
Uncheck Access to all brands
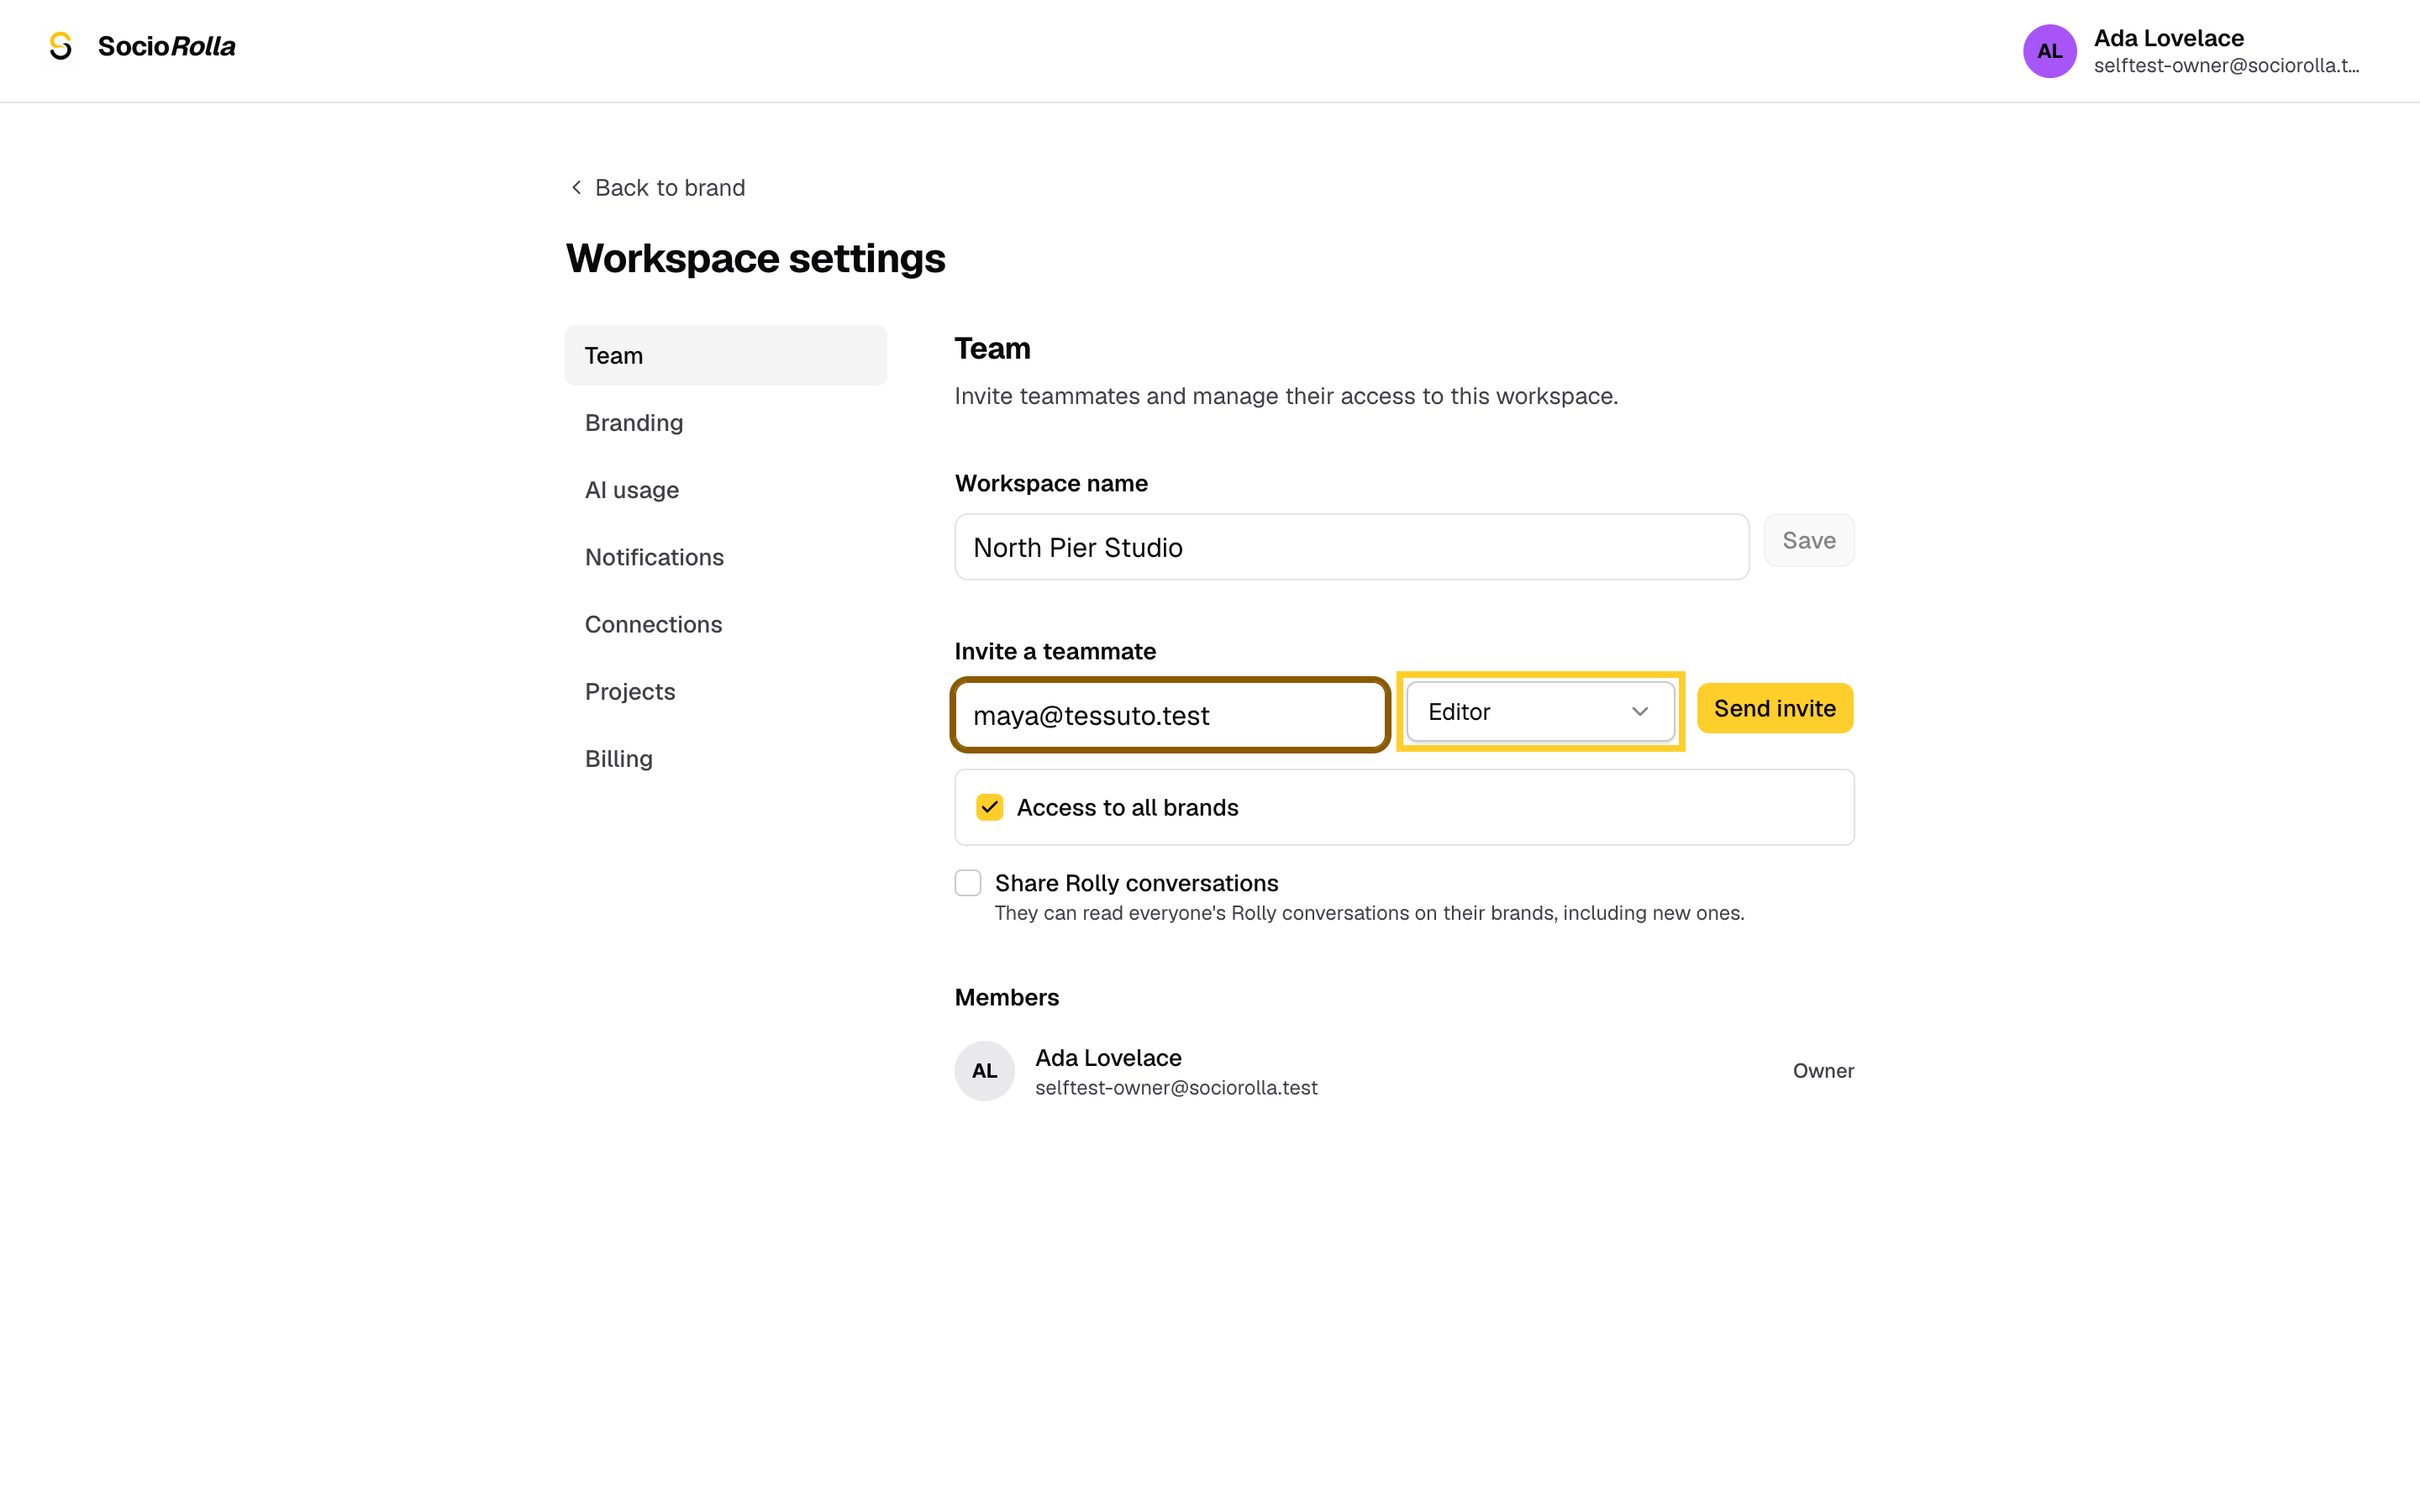coord(989,807)
